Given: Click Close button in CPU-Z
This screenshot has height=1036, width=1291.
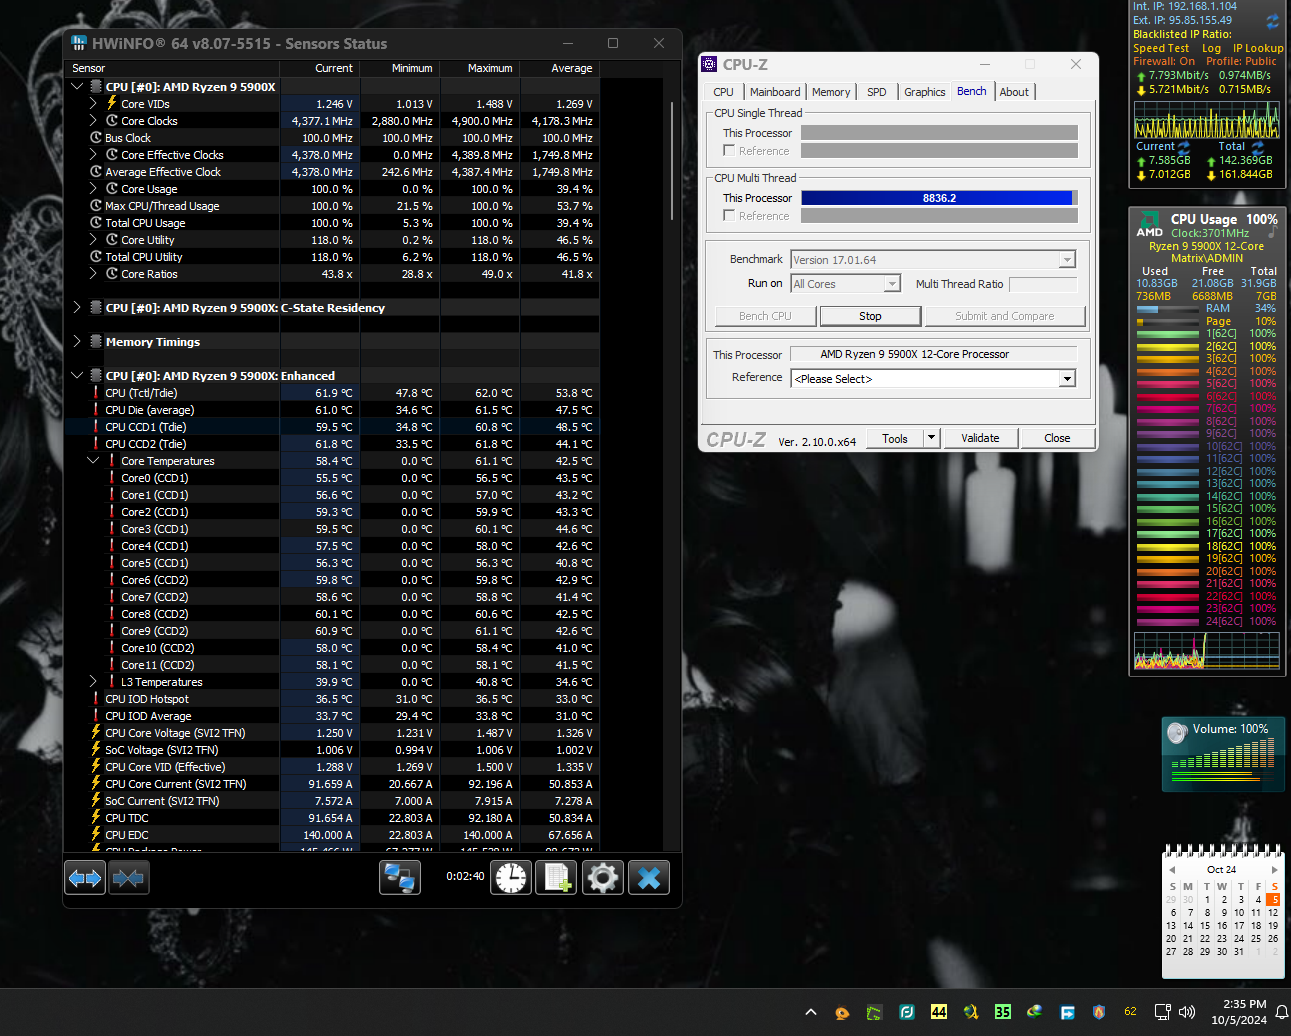Looking at the screenshot, I should (x=1057, y=438).
